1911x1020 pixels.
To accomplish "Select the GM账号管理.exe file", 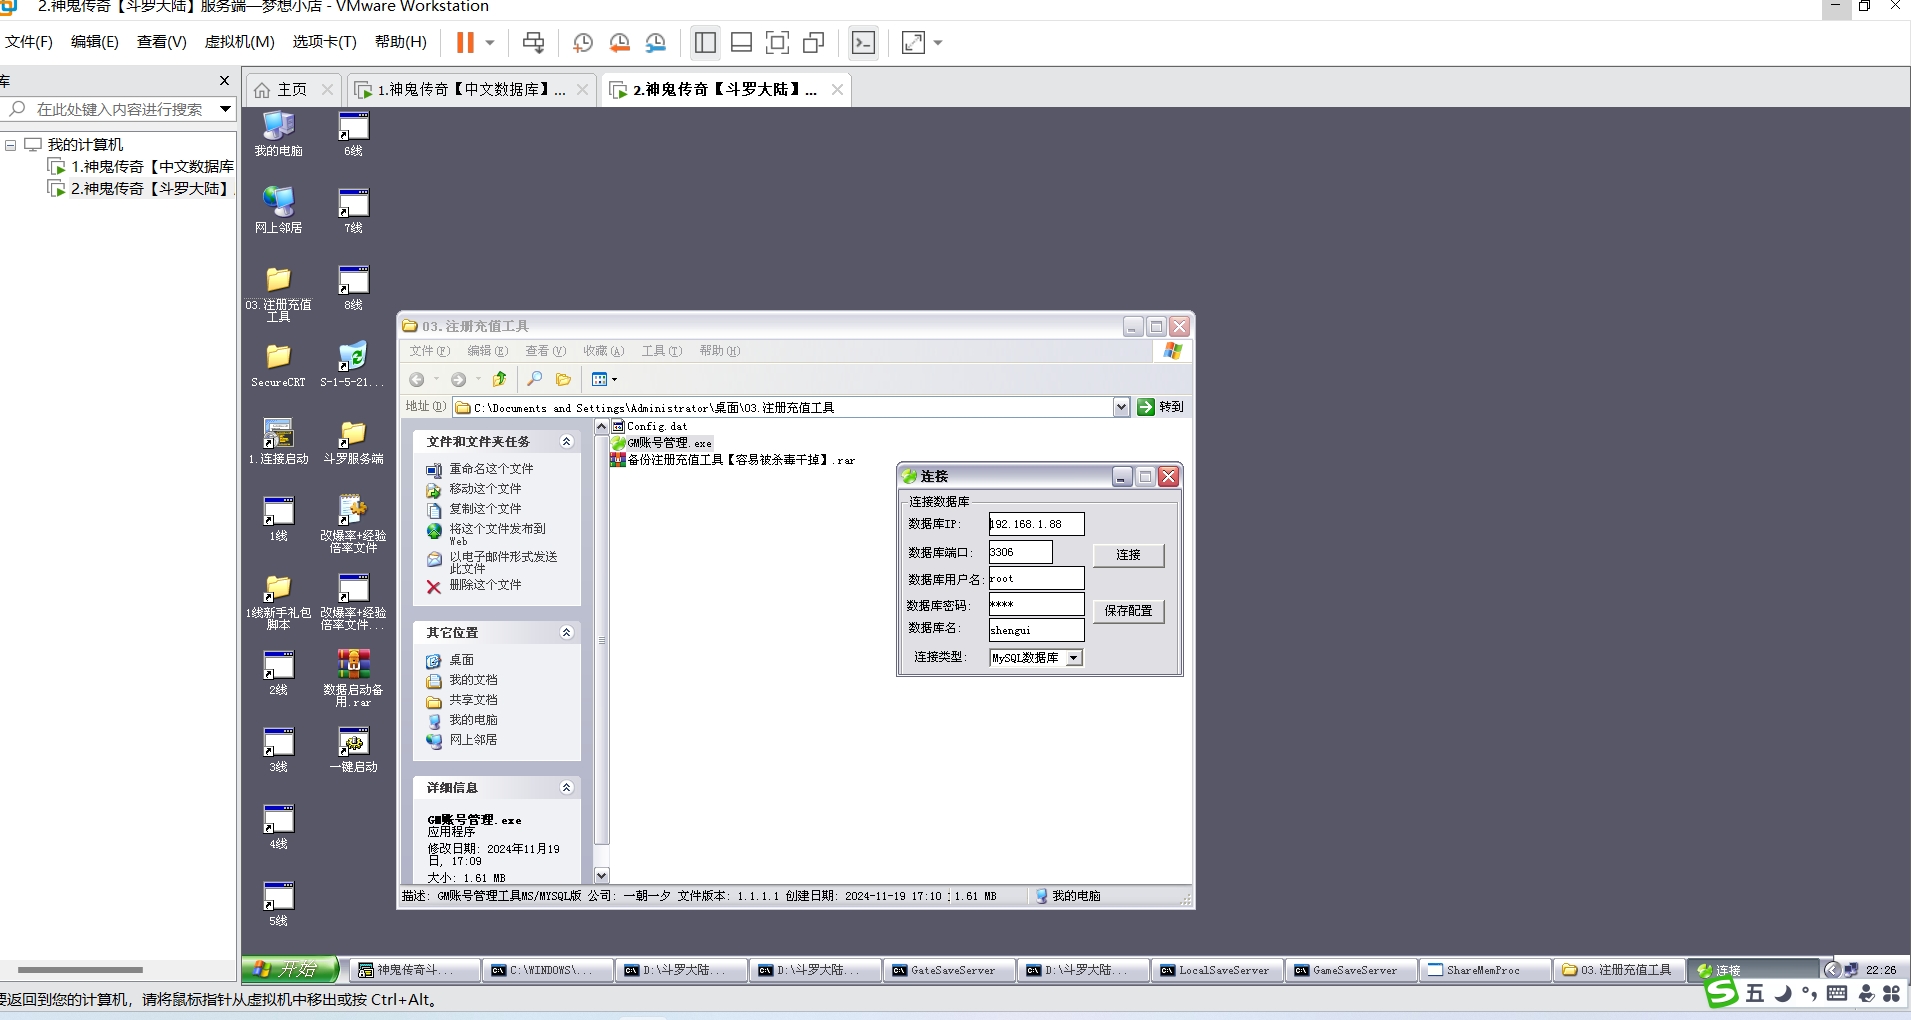I will pos(668,443).
